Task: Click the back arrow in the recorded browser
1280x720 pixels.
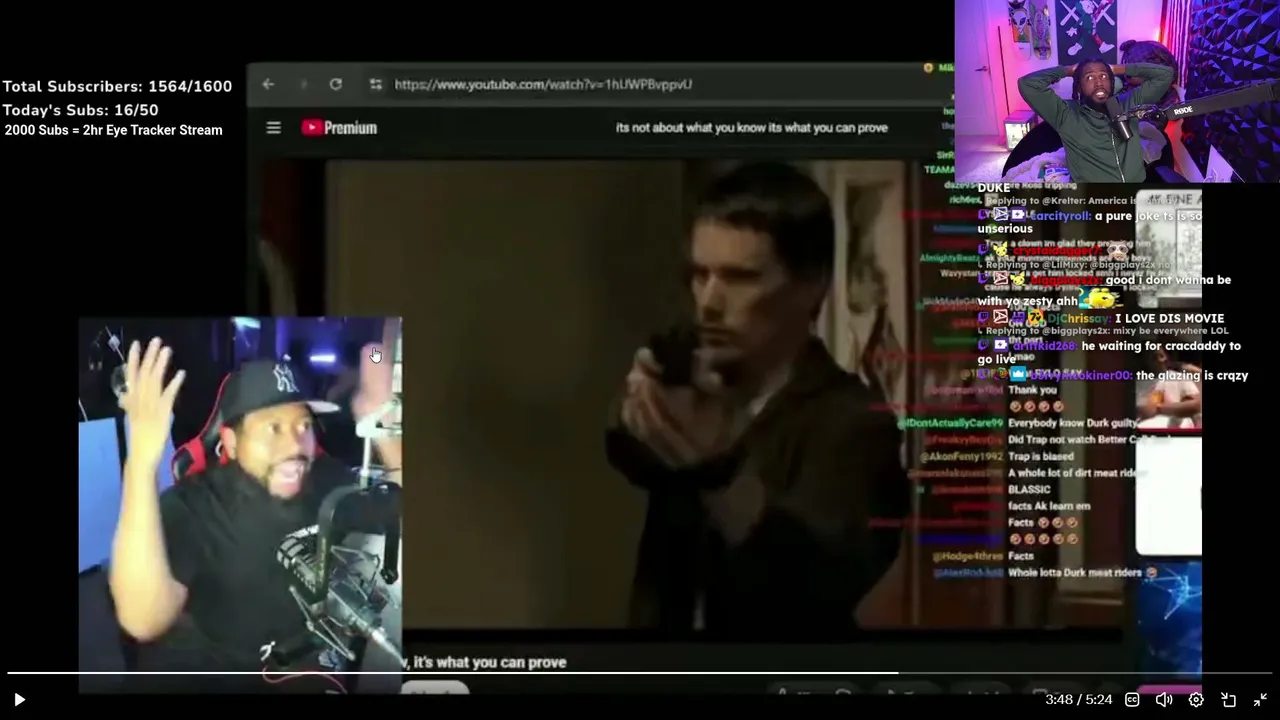Action: pyautogui.click(x=268, y=85)
